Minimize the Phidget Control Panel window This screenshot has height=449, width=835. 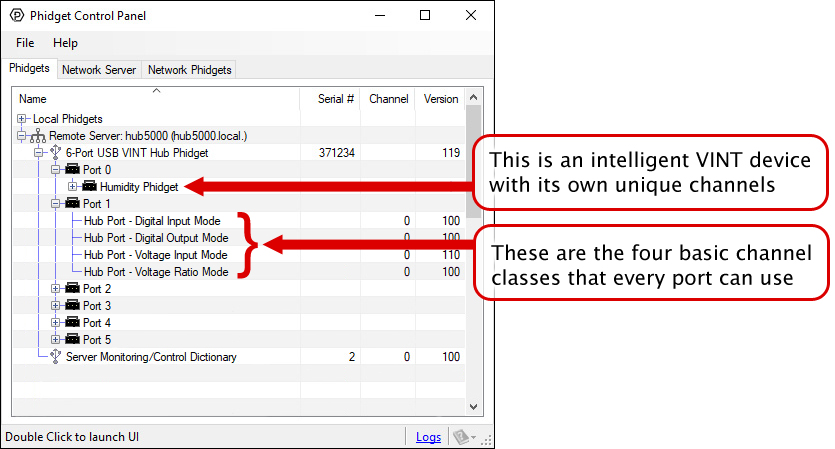coord(380,15)
